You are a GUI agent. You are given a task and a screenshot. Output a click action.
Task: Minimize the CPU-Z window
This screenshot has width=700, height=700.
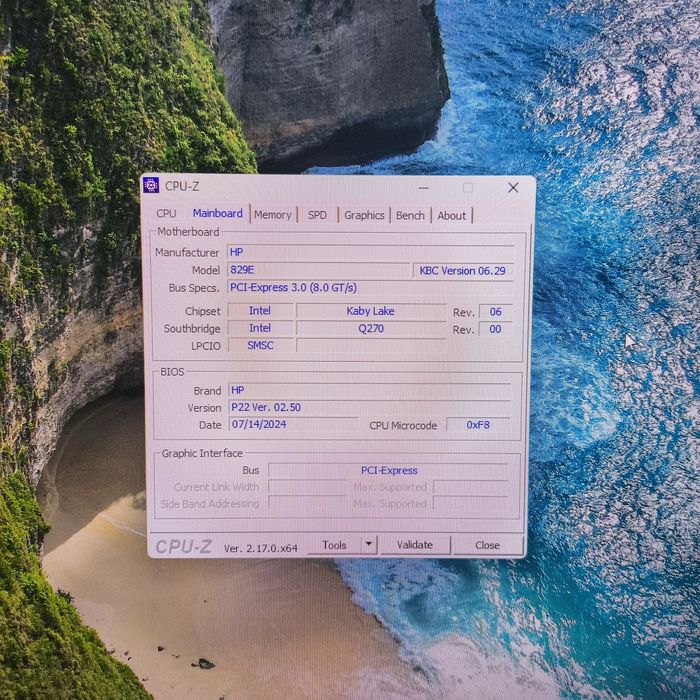[x=424, y=188]
